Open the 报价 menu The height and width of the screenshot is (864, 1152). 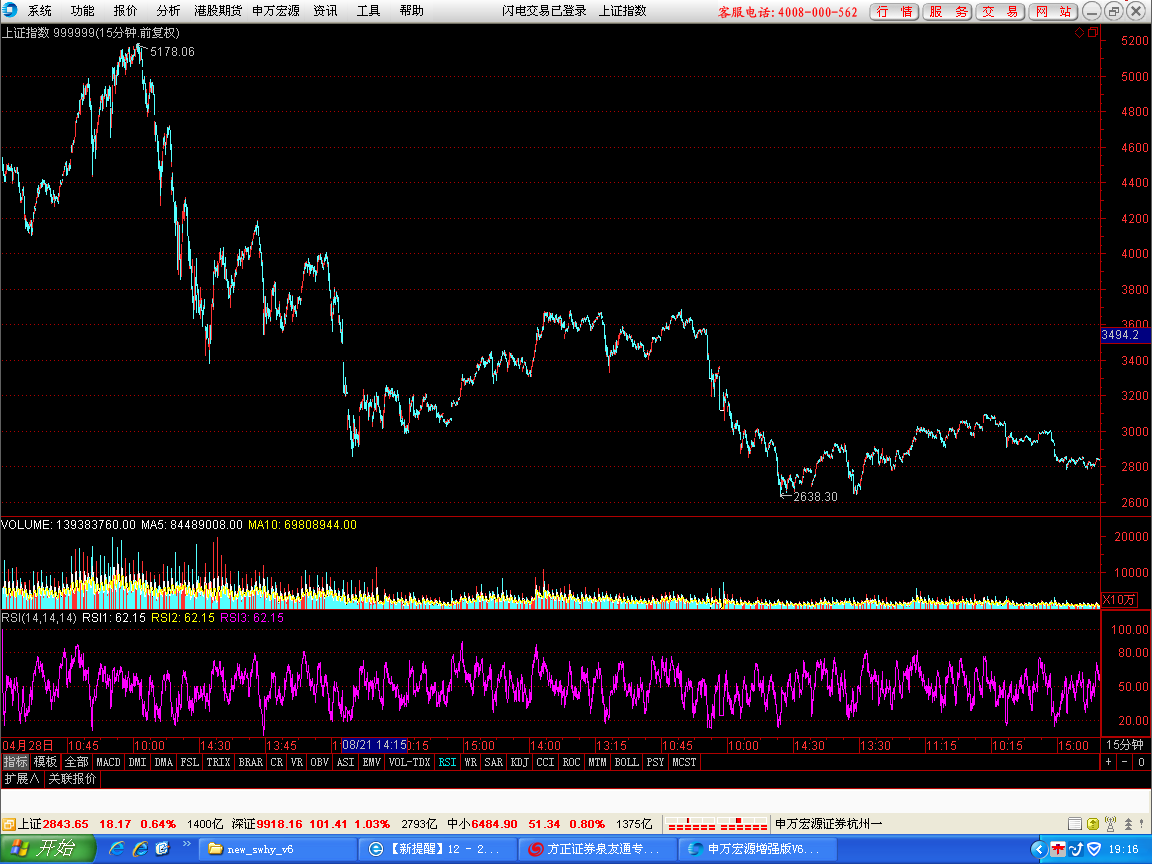coord(125,11)
